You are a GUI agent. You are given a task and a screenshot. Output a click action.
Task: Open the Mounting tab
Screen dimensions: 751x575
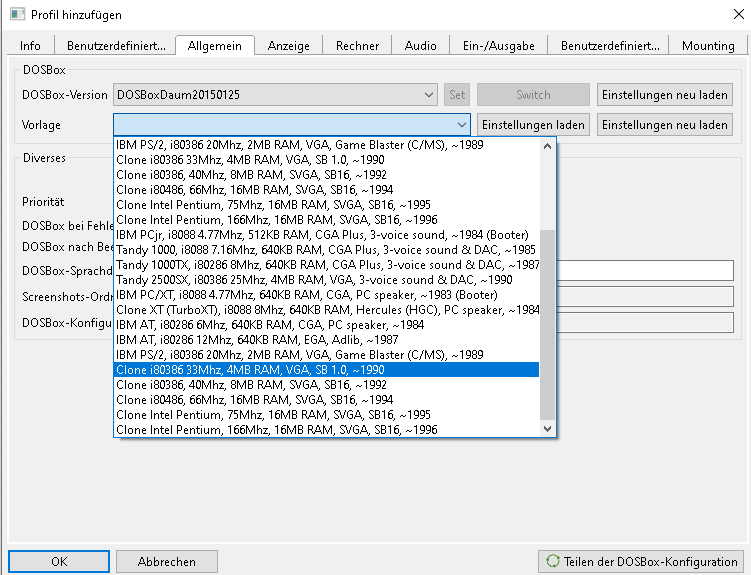708,46
